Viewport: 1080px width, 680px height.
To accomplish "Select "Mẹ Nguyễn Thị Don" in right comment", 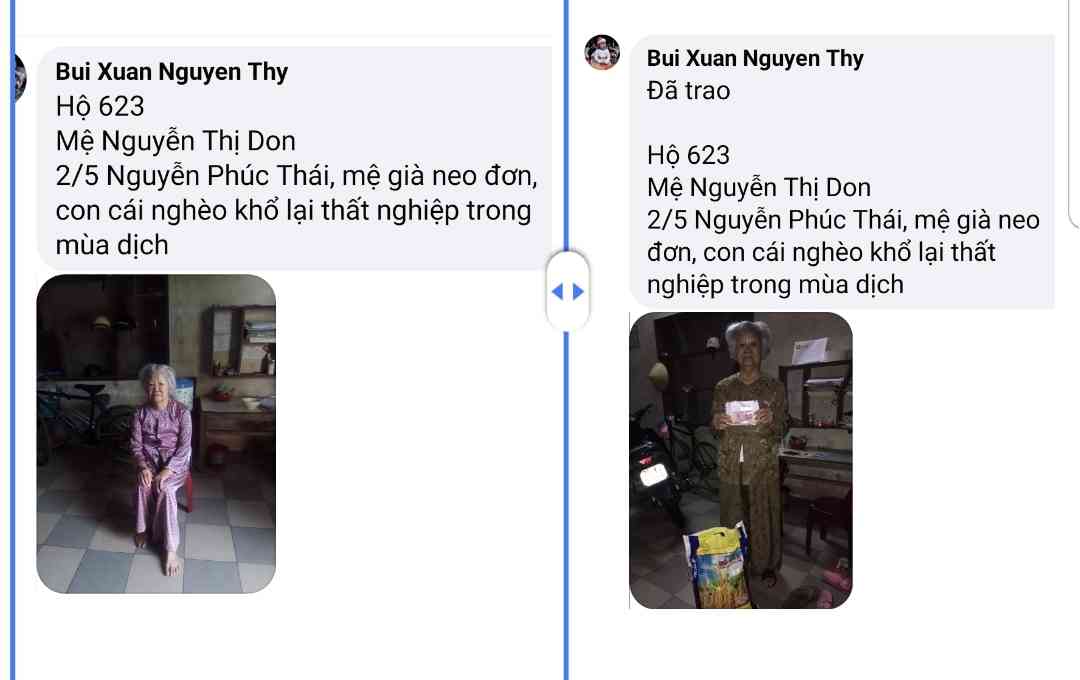I will (759, 187).
